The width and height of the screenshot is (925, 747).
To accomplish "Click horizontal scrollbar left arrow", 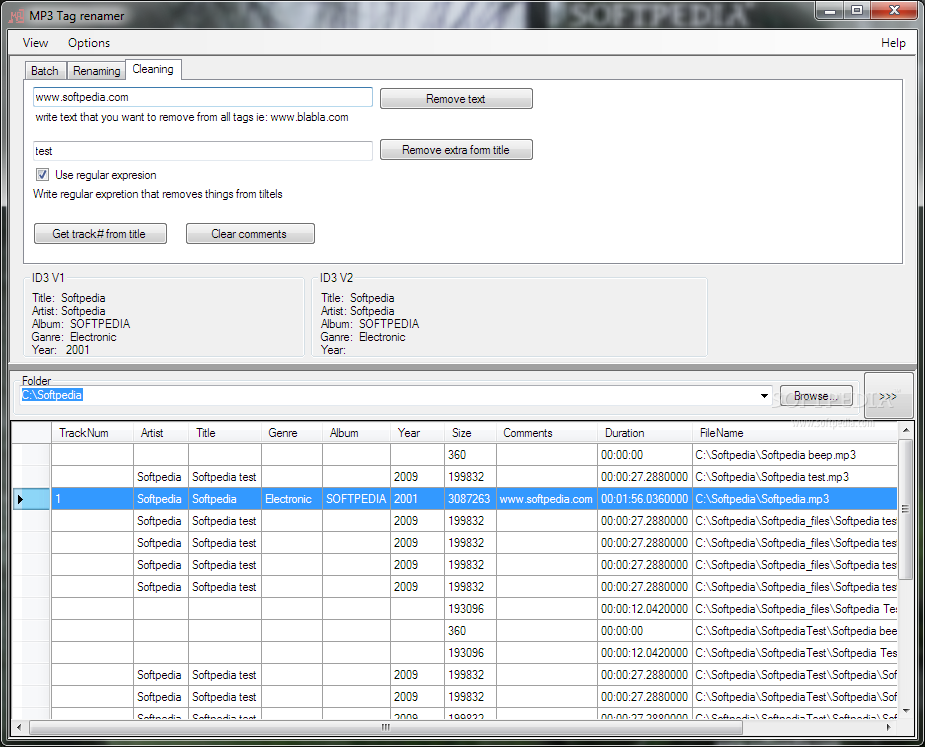I will click(19, 728).
